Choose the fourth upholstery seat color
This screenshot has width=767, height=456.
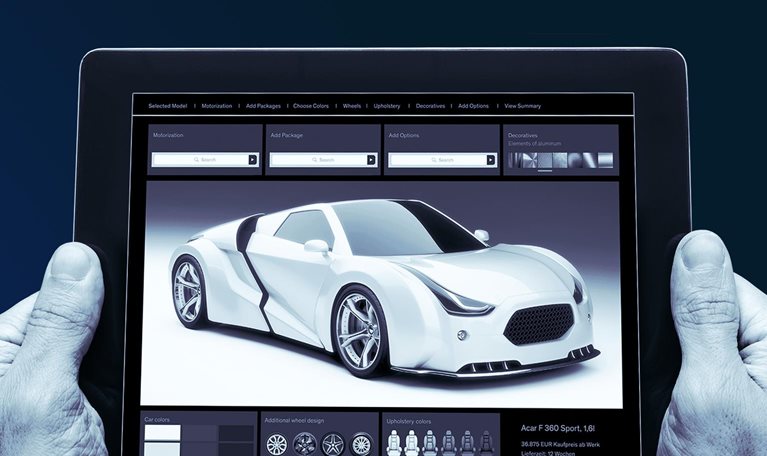click(449, 443)
